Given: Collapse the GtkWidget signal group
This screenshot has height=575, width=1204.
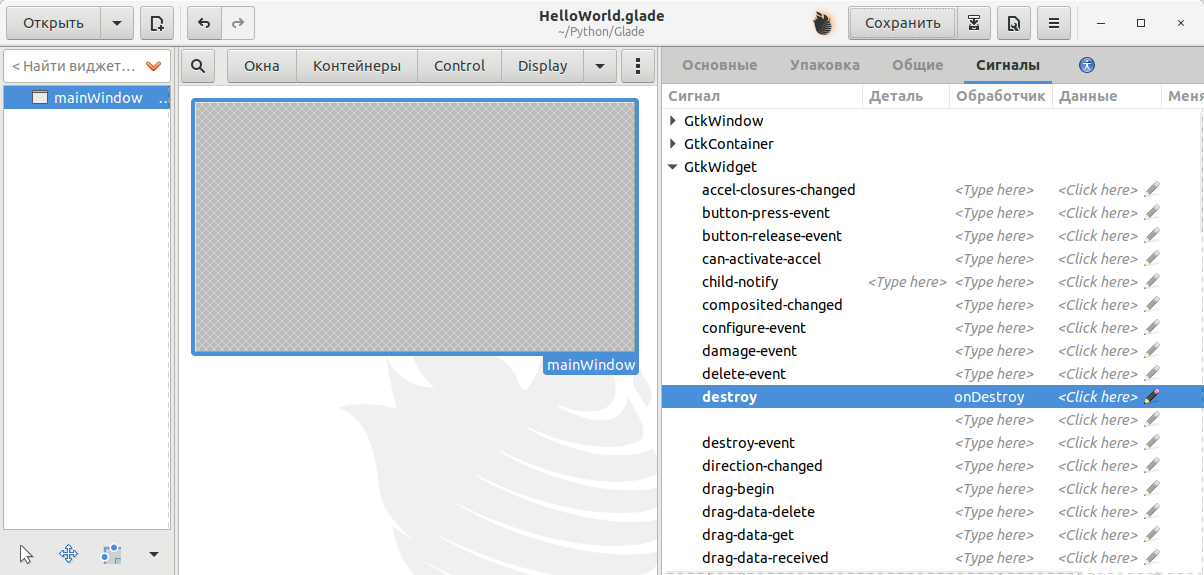Looking at the screenshot, I should click(x=673, y=167).
